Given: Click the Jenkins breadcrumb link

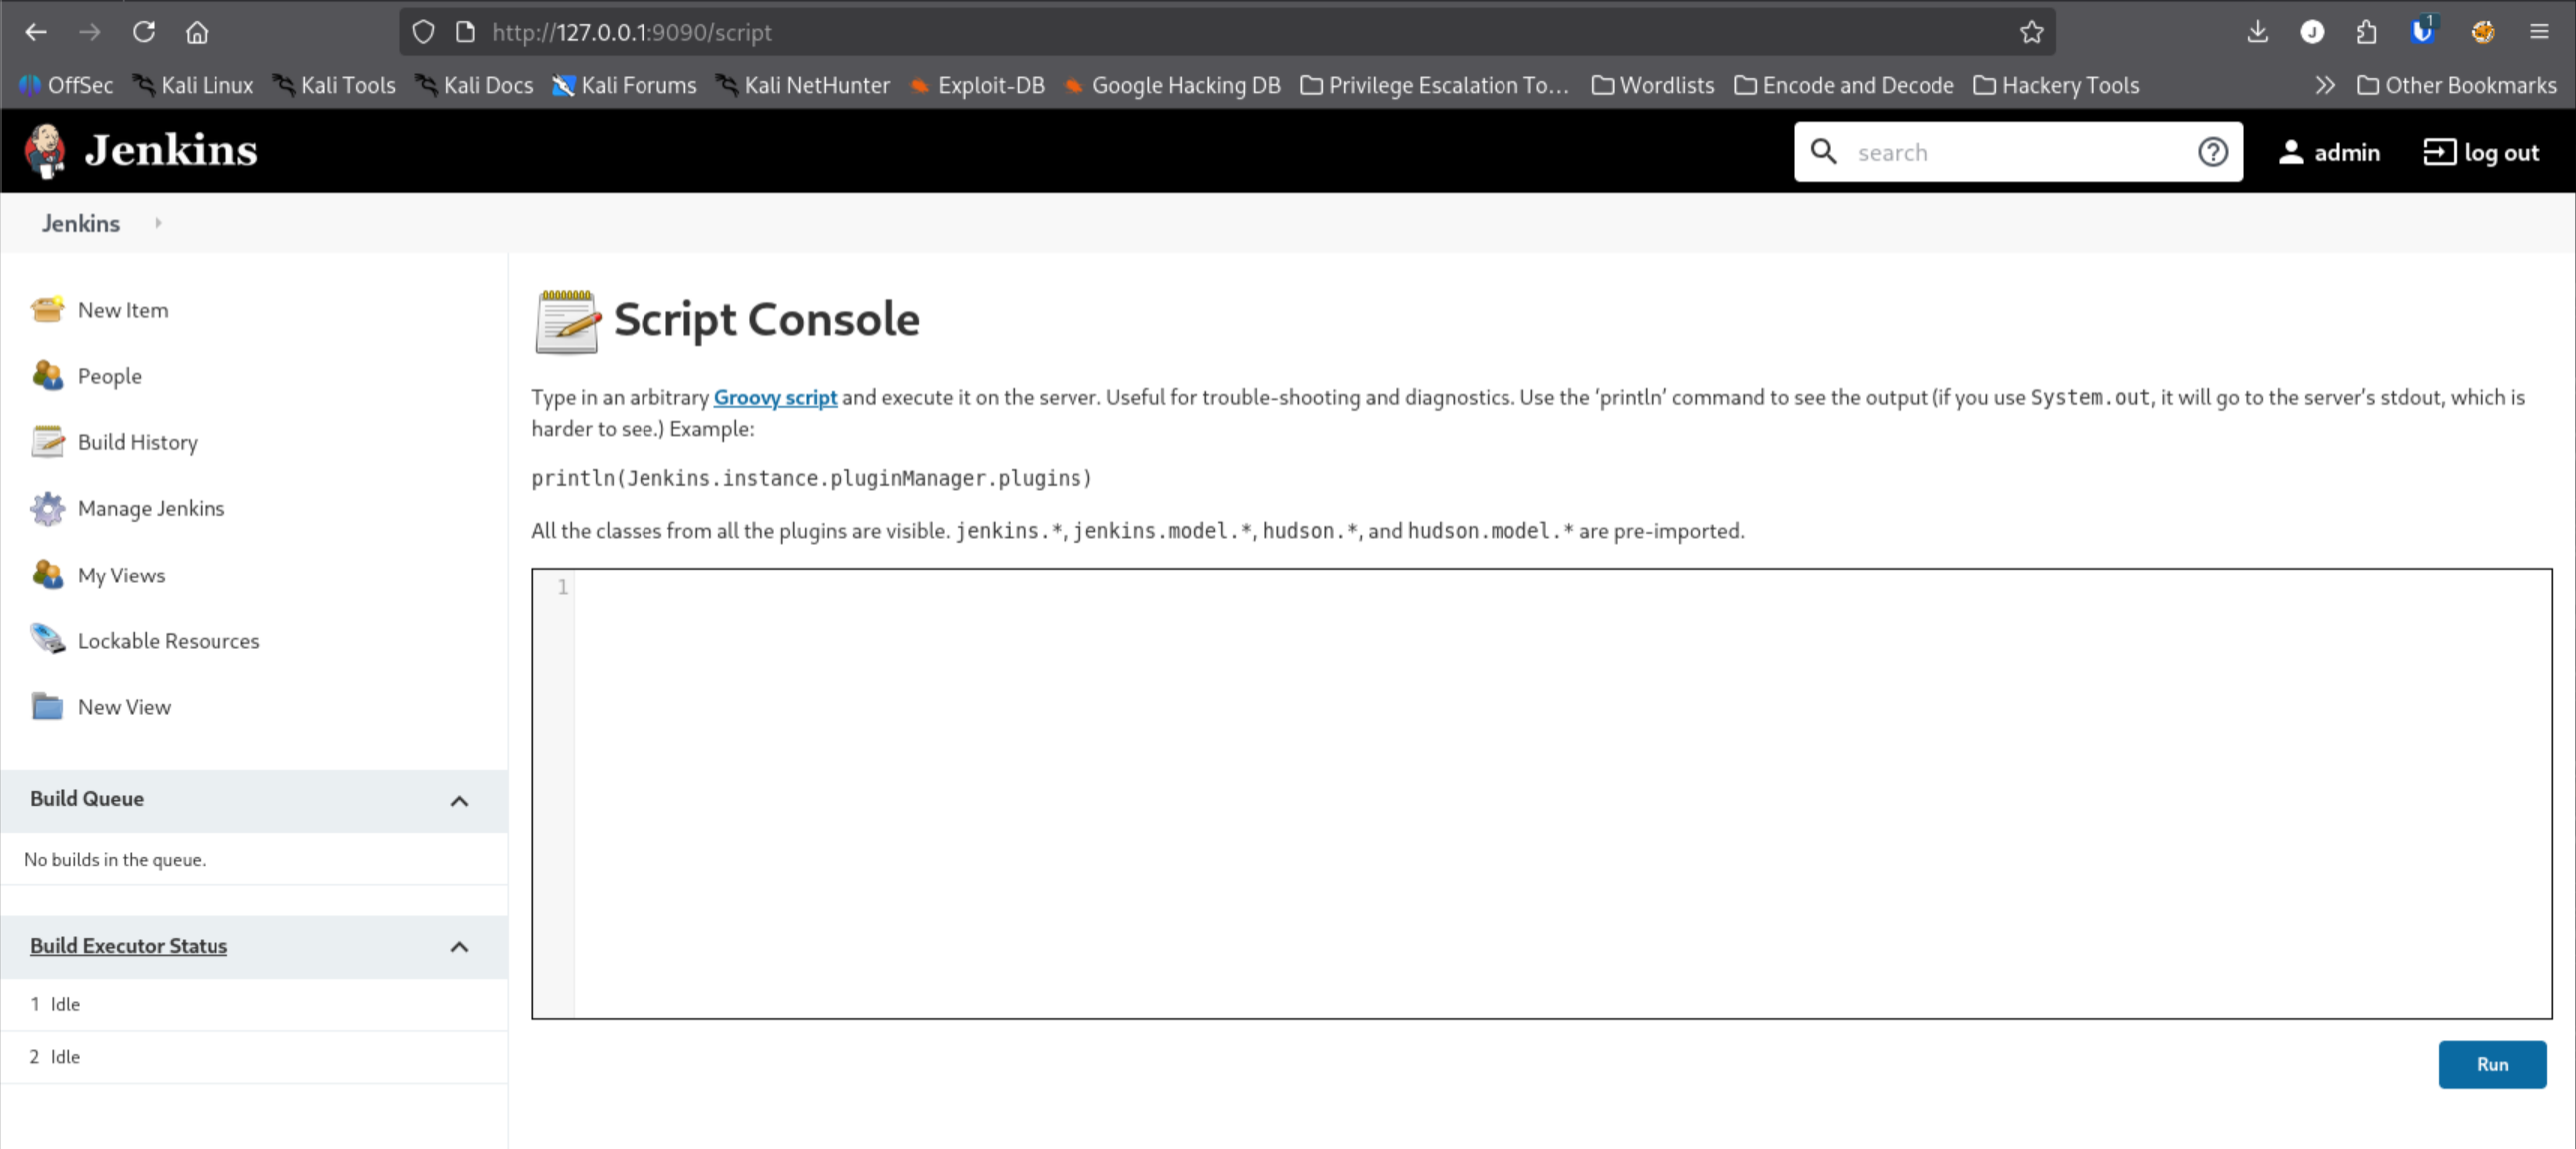Looking at the screenshot, I should click(81, 224).
